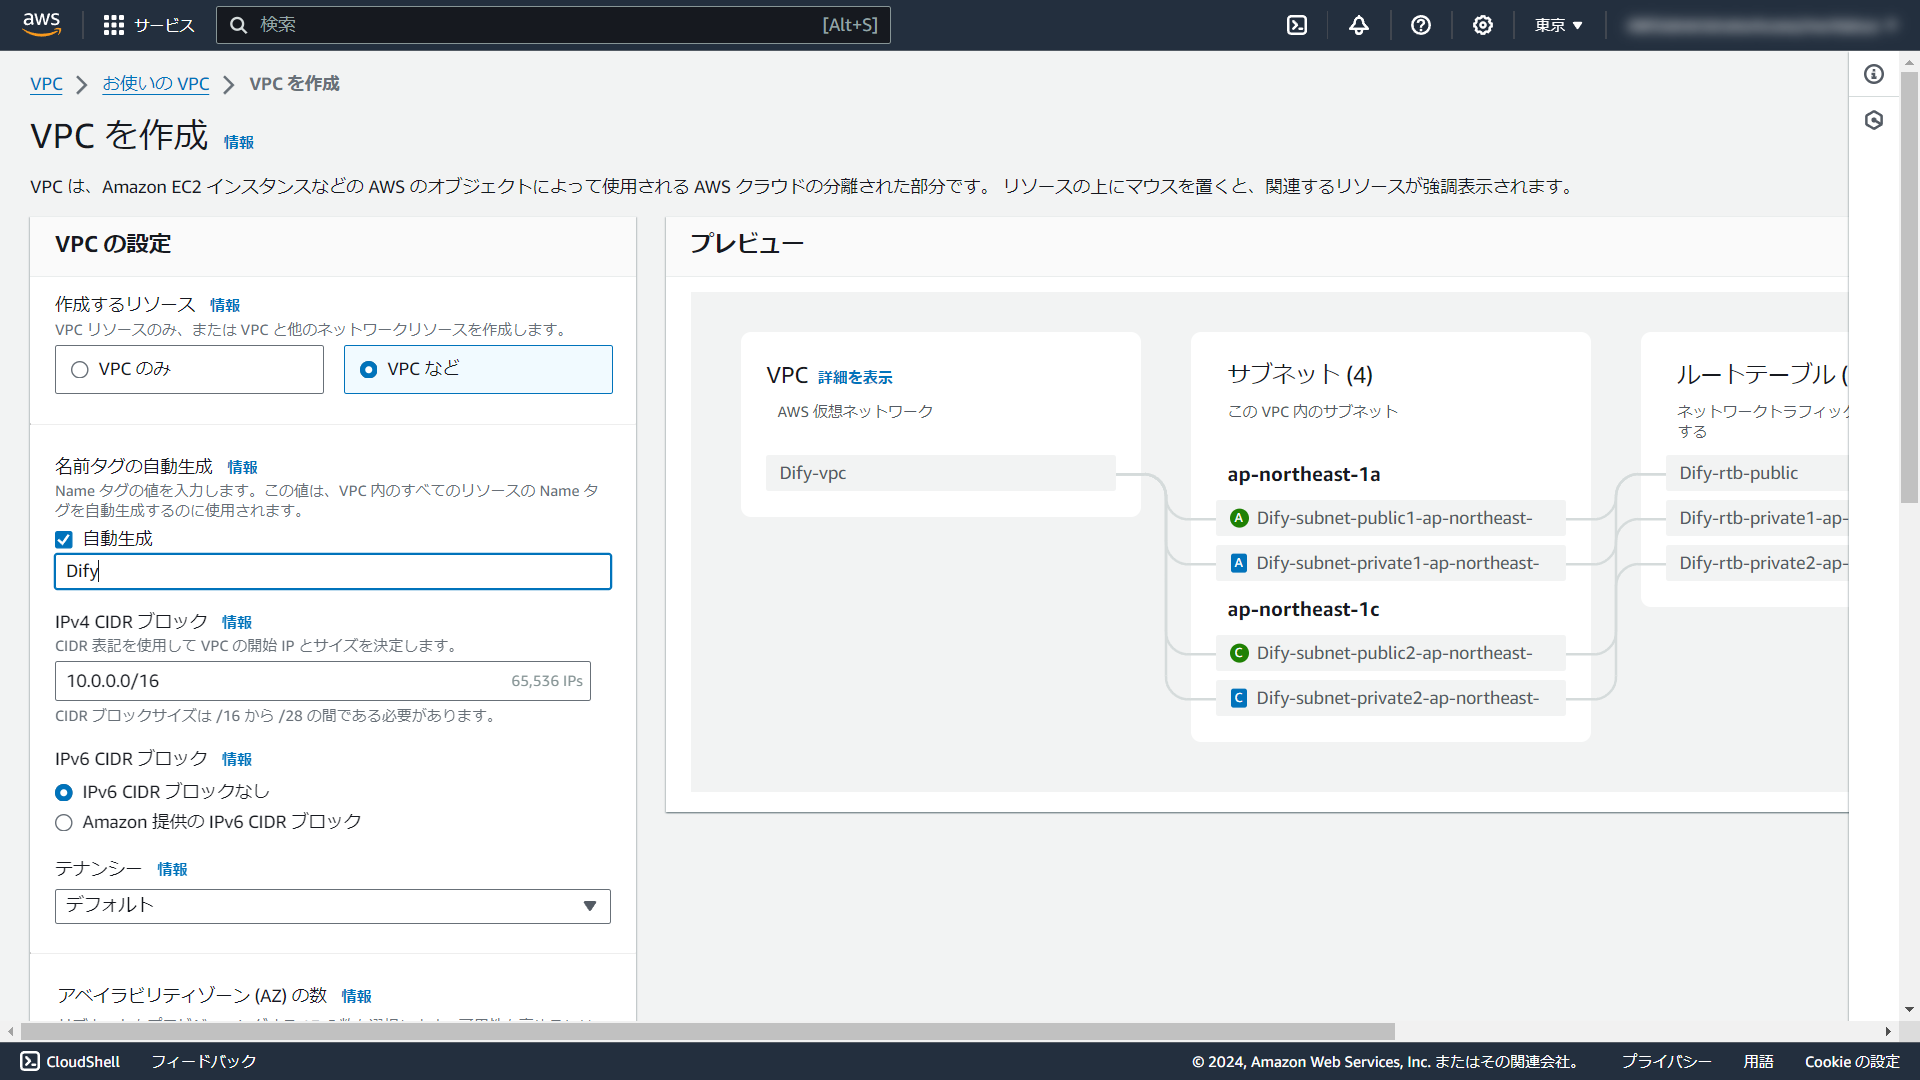
Task: Click the hexagon tutorial icon on right
Action: (1874, 120)
